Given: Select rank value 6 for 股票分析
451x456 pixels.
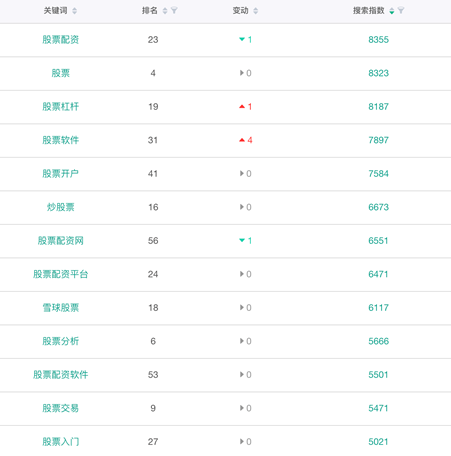Looking at the screenshot, I should 153,341.
